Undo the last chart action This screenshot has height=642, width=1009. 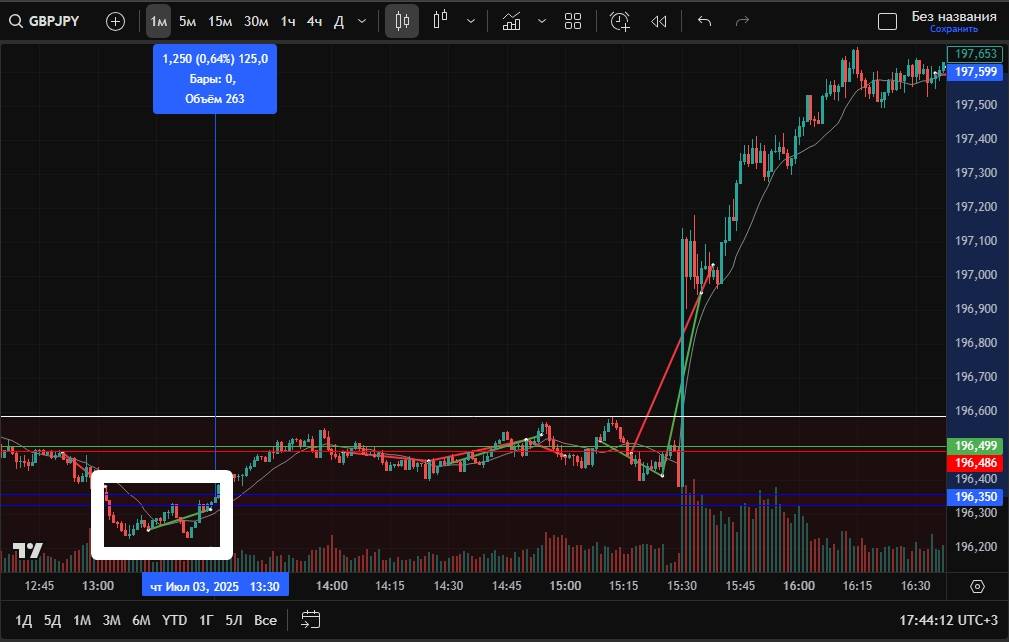click(705, 21)
